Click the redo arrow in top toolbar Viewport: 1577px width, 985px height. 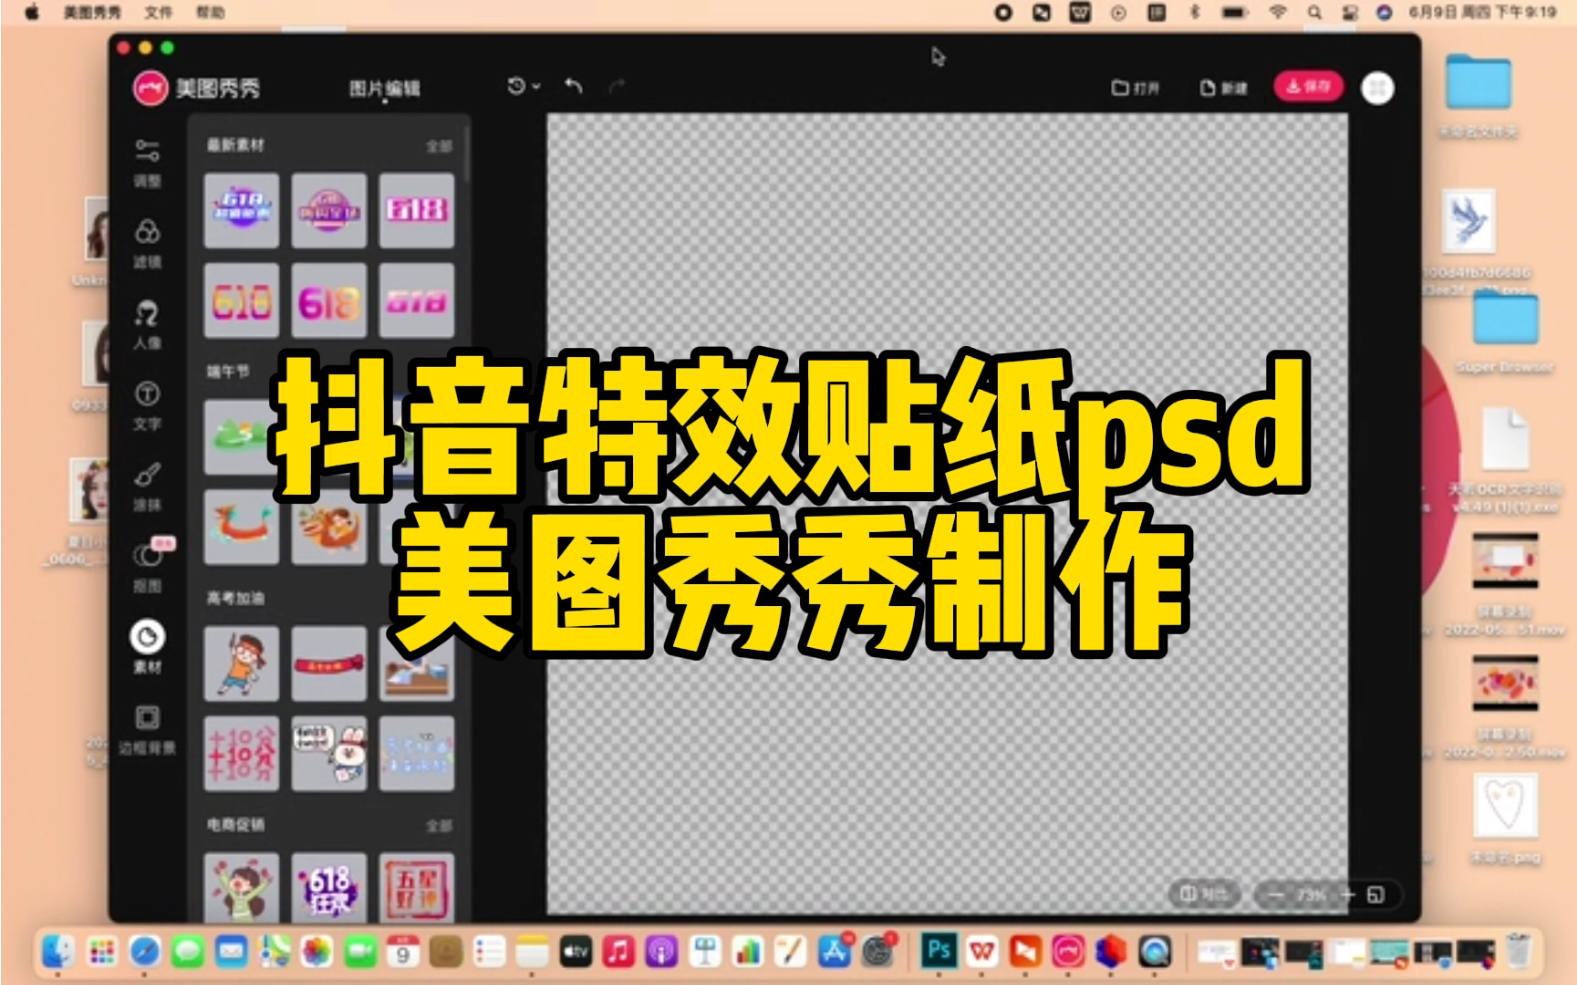(617, 86)
